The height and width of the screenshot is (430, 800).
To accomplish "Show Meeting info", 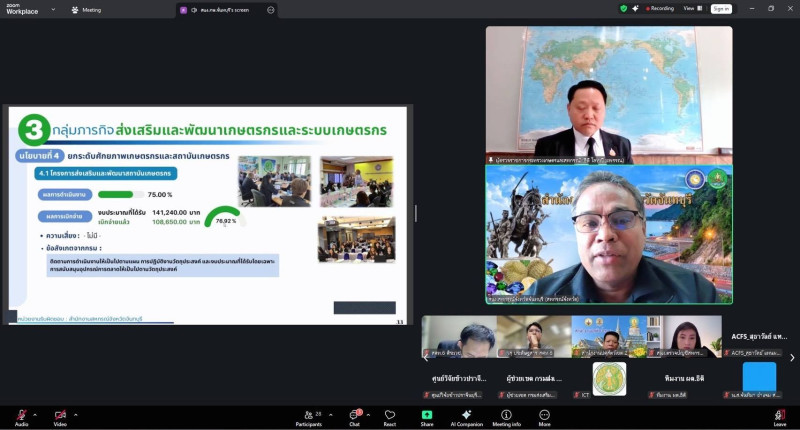I will point(506,415).
